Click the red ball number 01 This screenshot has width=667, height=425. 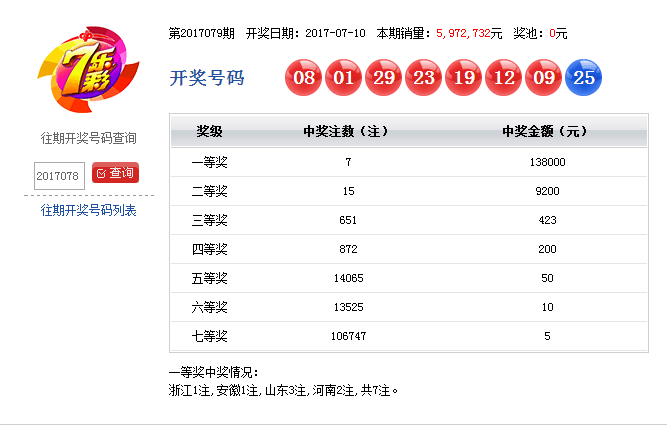pos(344,79)
